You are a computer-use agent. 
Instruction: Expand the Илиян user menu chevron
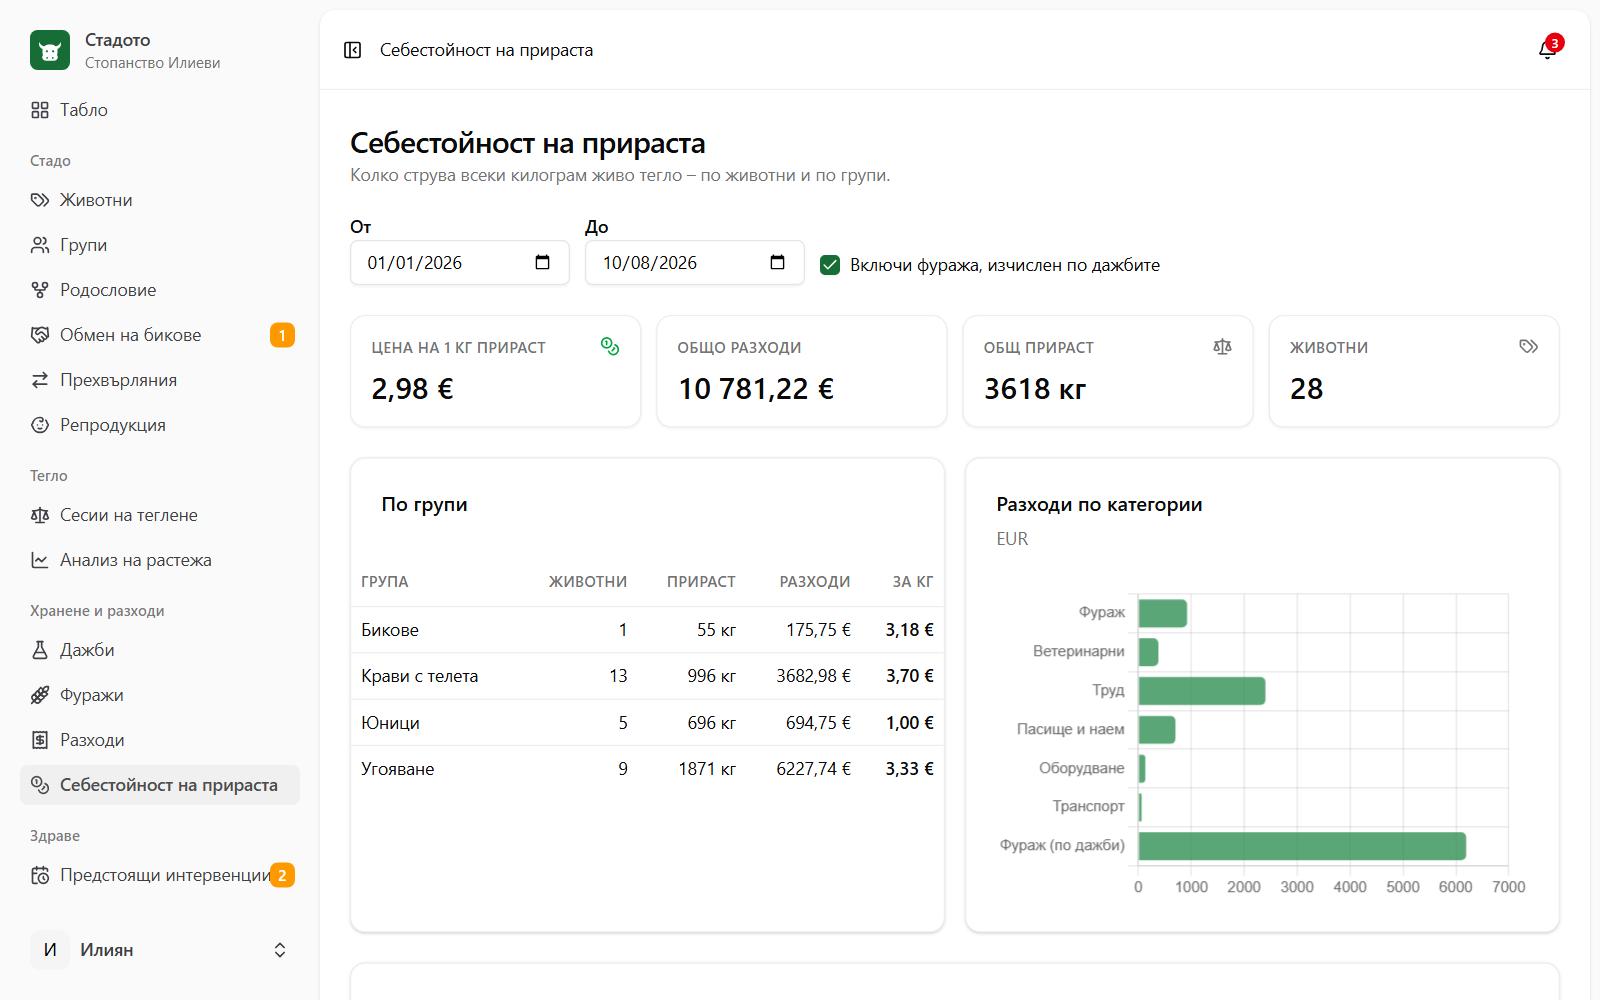click(x=280, y=950)
